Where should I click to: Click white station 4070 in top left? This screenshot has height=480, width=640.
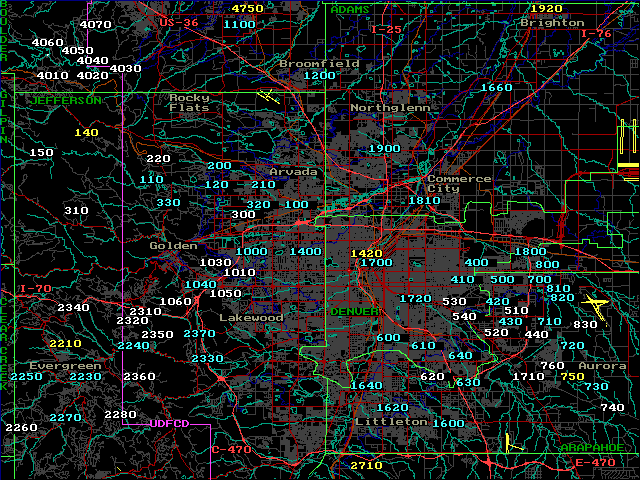(x=96, y=24)
